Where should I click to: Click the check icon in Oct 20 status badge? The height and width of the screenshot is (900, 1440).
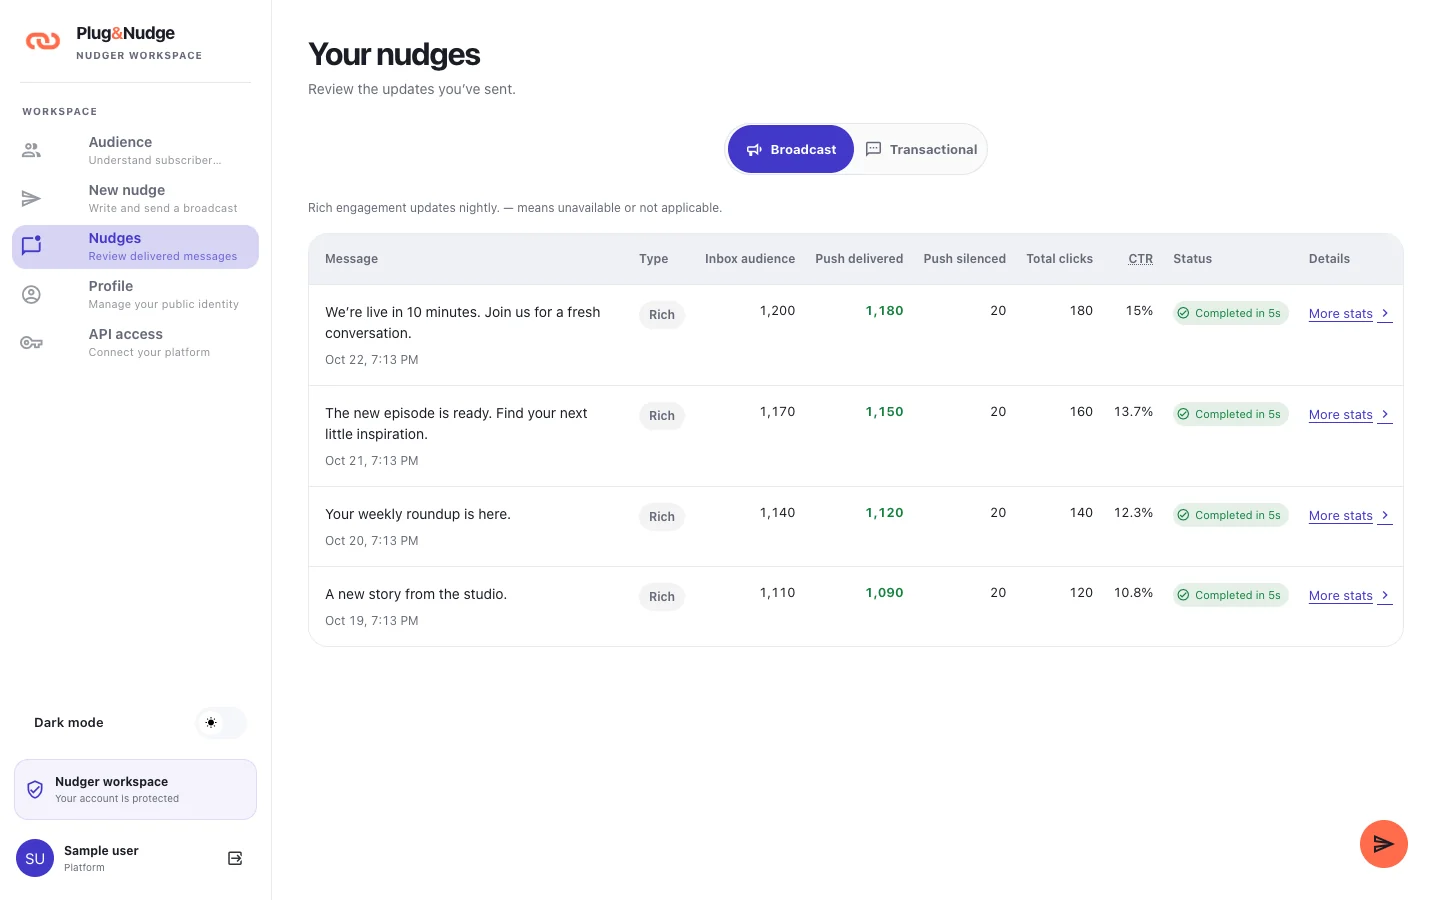pyautogui.click(x=1184, y=515)
